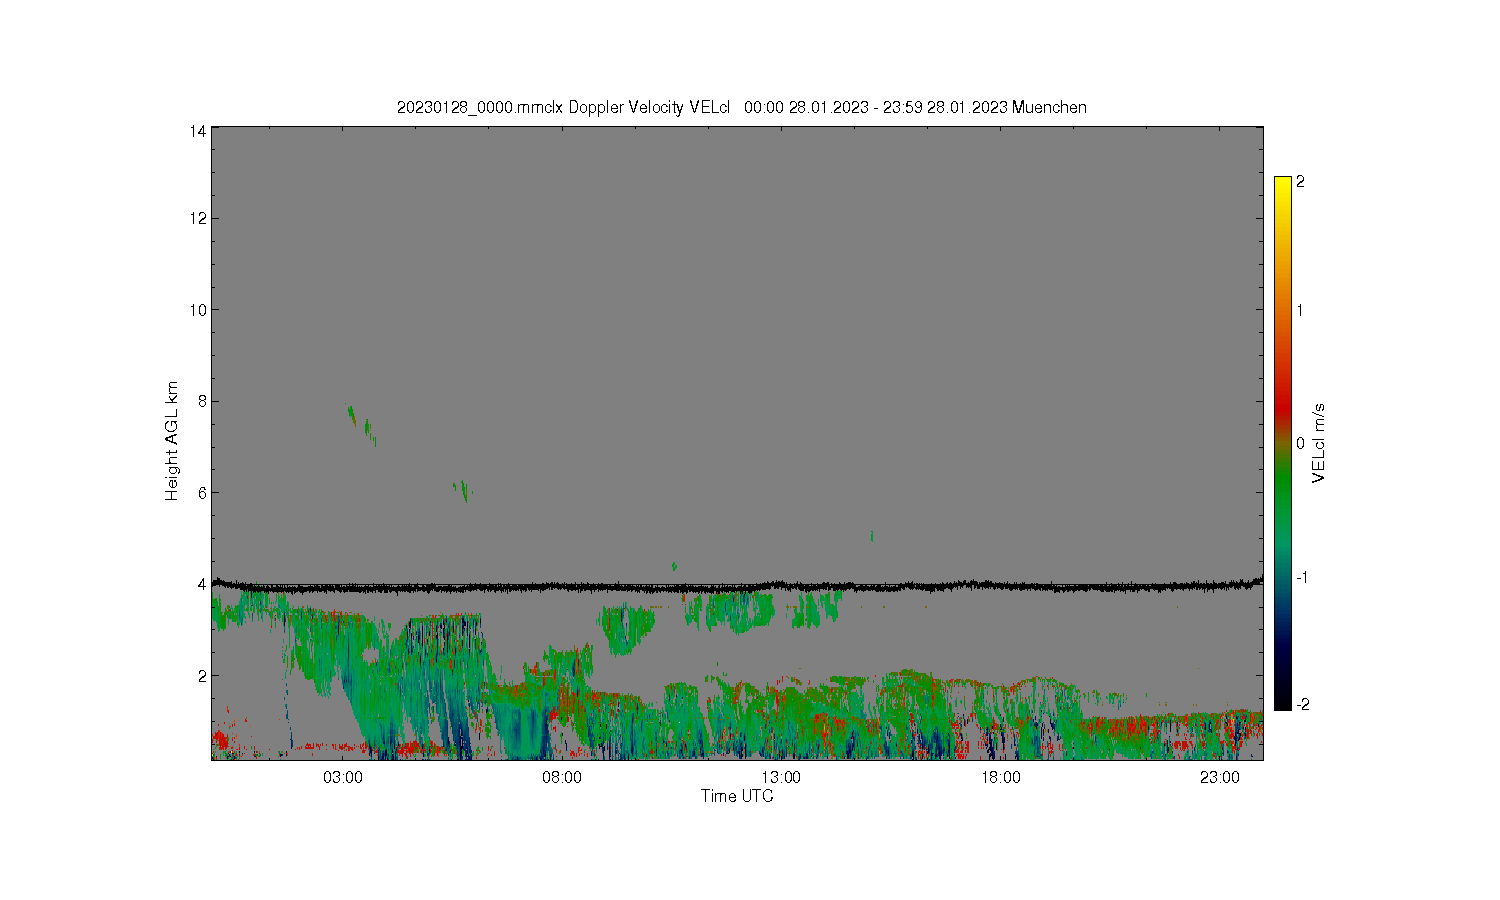The image size is (1500, 900).
Task: Click the 'Time UTC' axis title
Action: click(737, 797)
